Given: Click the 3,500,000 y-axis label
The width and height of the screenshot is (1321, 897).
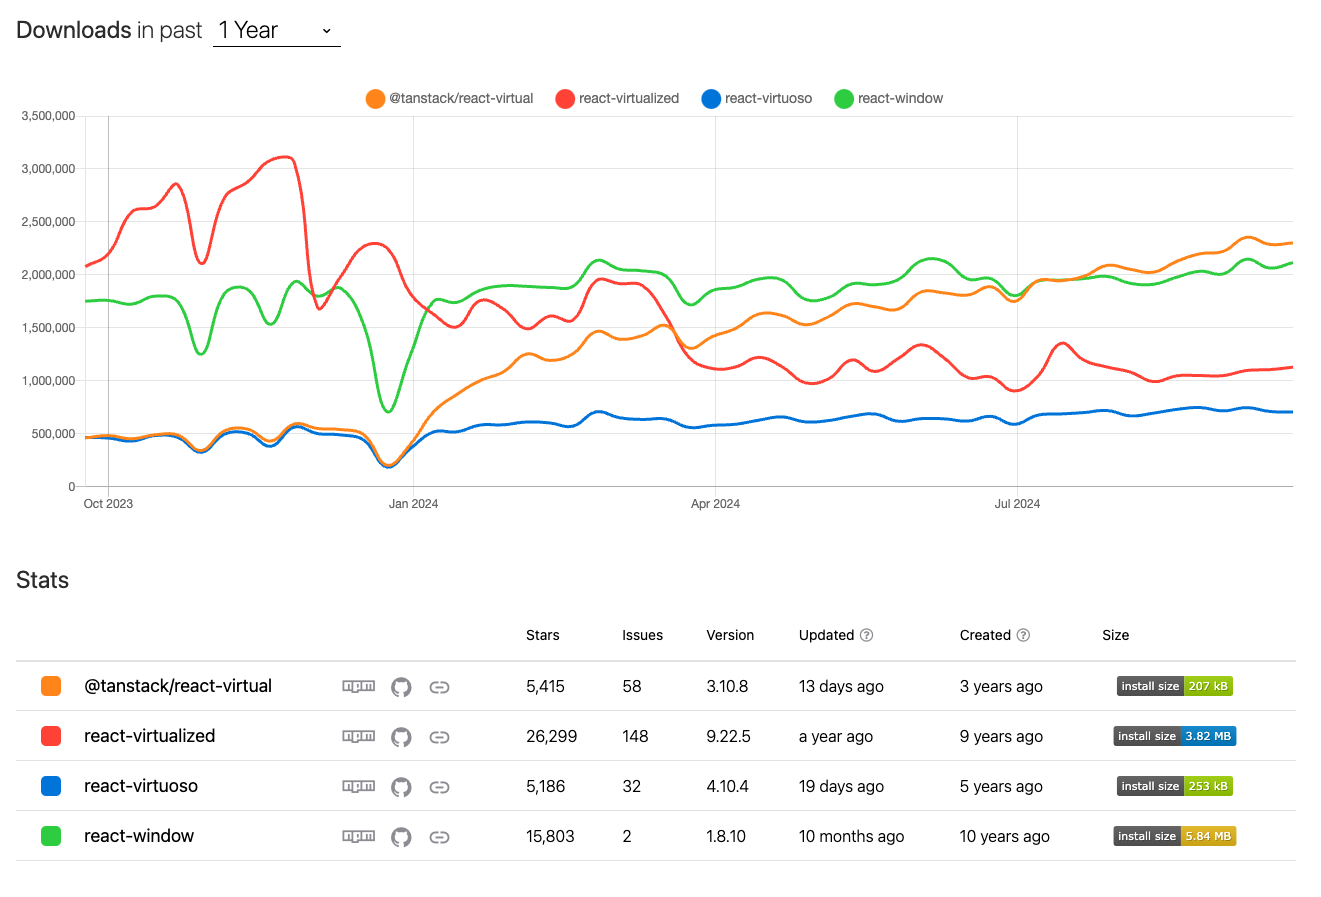Looking at the screenshot, I should [48, 116].
